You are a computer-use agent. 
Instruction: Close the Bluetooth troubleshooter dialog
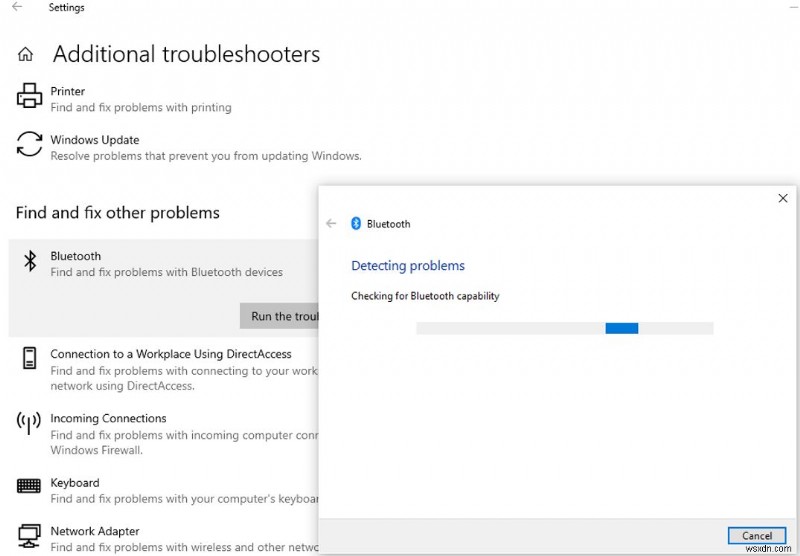783,198
